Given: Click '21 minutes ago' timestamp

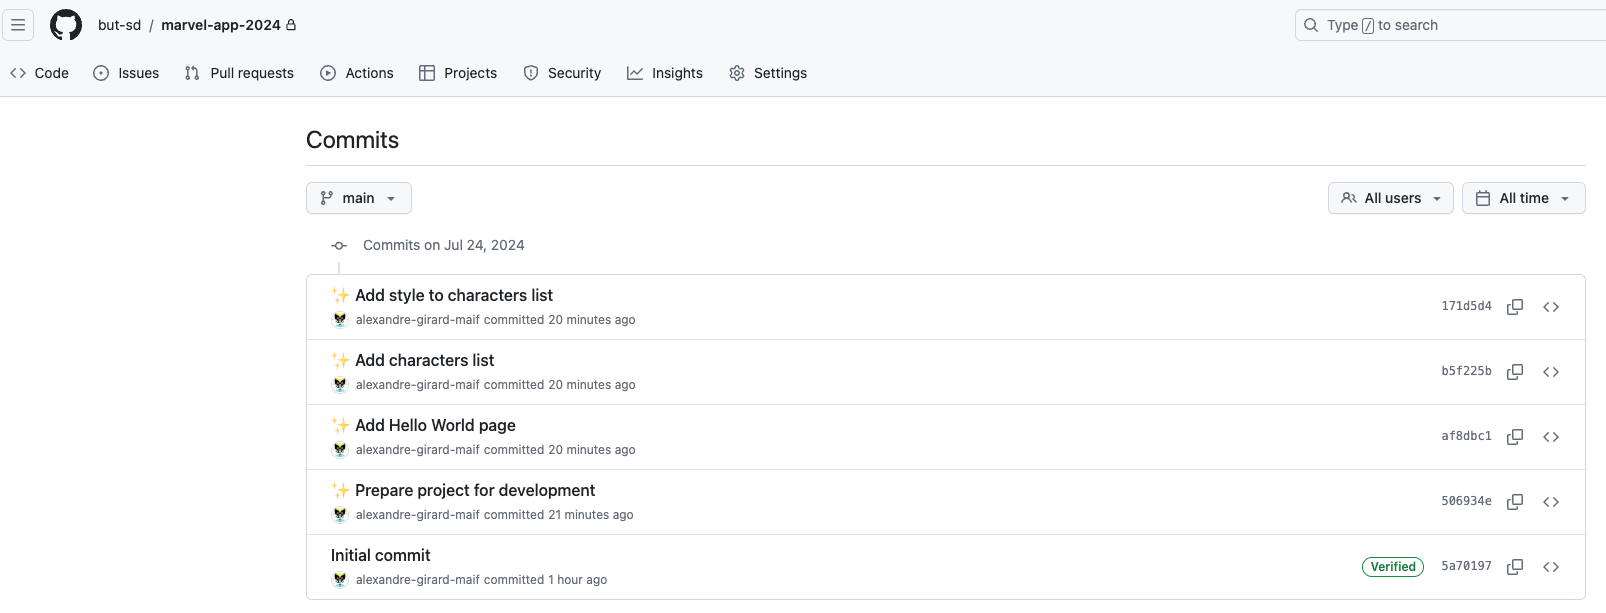Looking at the screenshot, I should [x=591, y=515].
